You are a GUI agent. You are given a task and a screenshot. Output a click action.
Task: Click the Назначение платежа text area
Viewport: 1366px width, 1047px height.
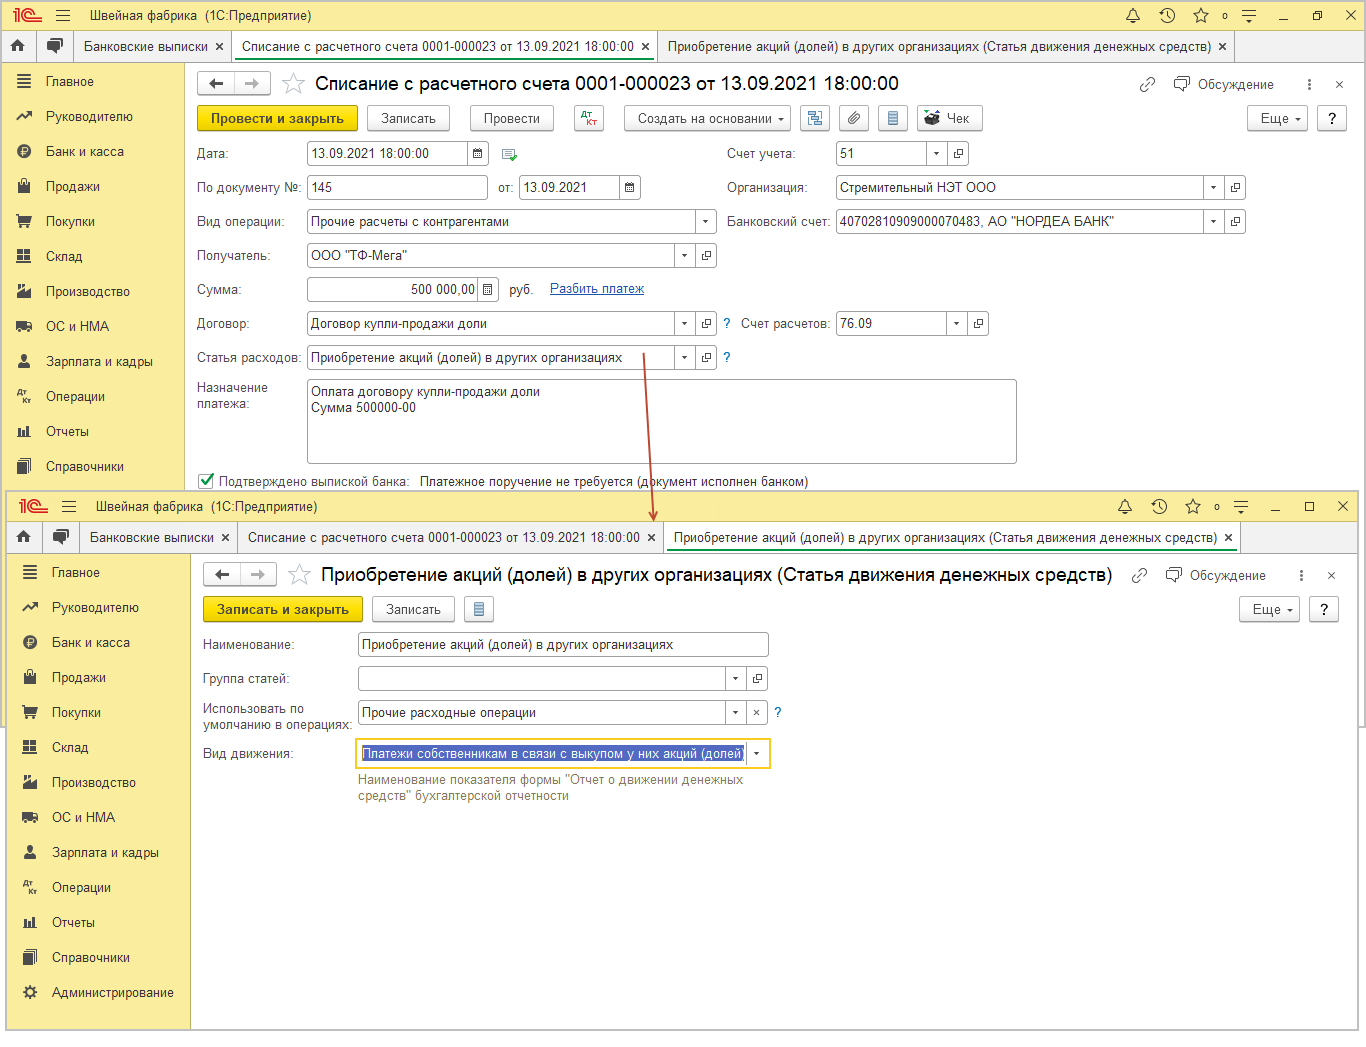point(662,422)
